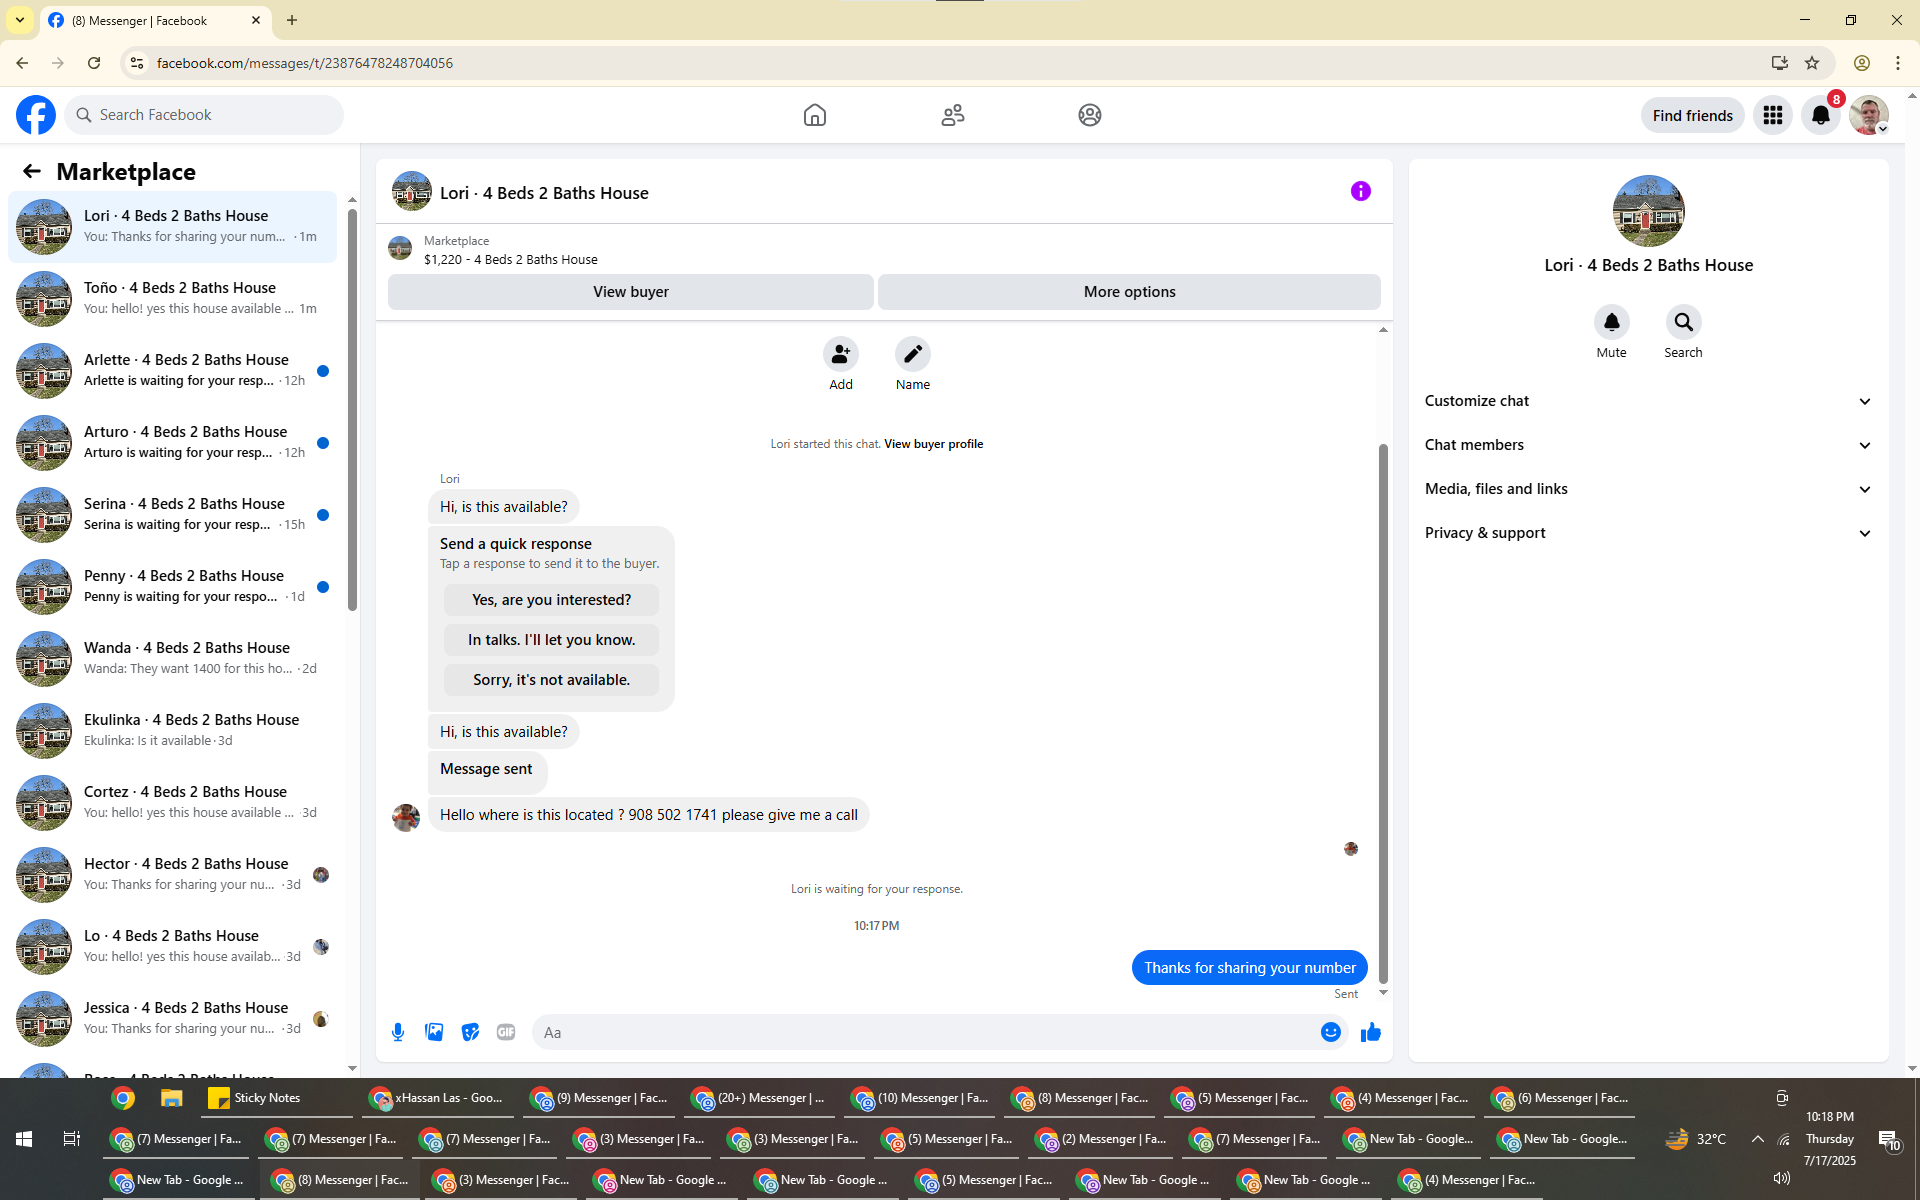Click the Search Facebook box

[204, 115]
